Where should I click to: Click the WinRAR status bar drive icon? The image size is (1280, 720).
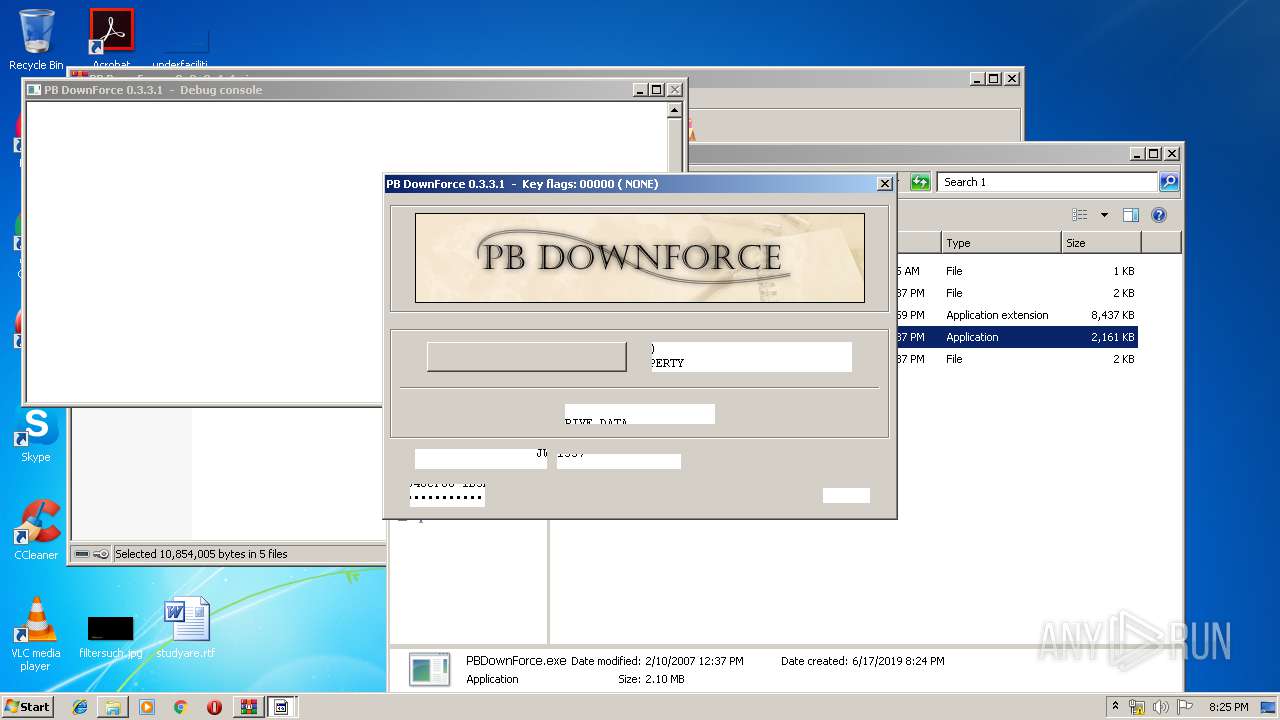tap(82, 554)
